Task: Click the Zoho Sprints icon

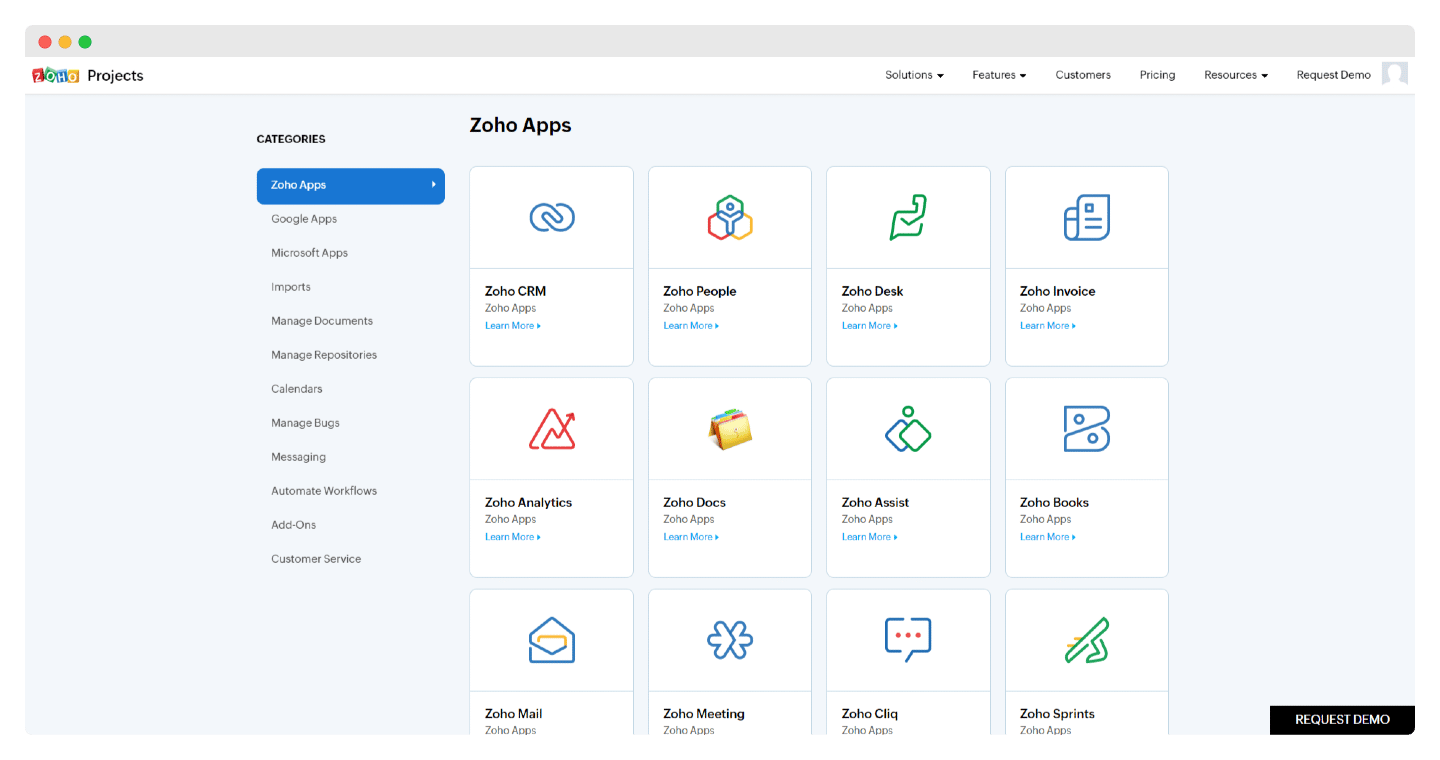Action: (1087, 640)
